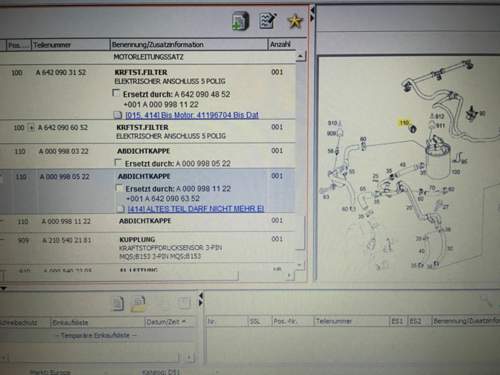500x375 pixels.
Task: Click the panel splitter arrow near top
Action: coord(312,14)
